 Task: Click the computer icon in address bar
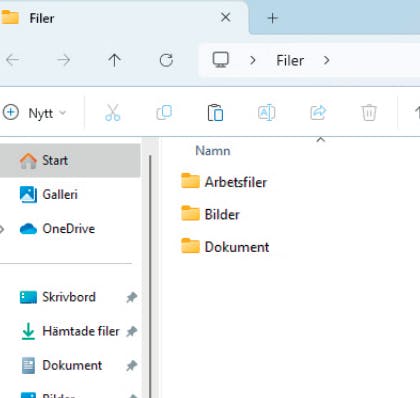[221, 60]
